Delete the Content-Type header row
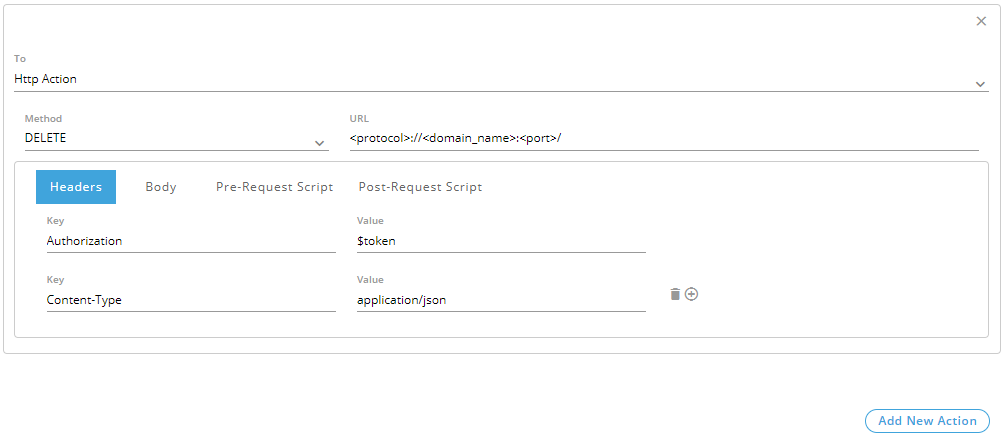Viewport: 1006px width, 437px height. click(675, 294)
